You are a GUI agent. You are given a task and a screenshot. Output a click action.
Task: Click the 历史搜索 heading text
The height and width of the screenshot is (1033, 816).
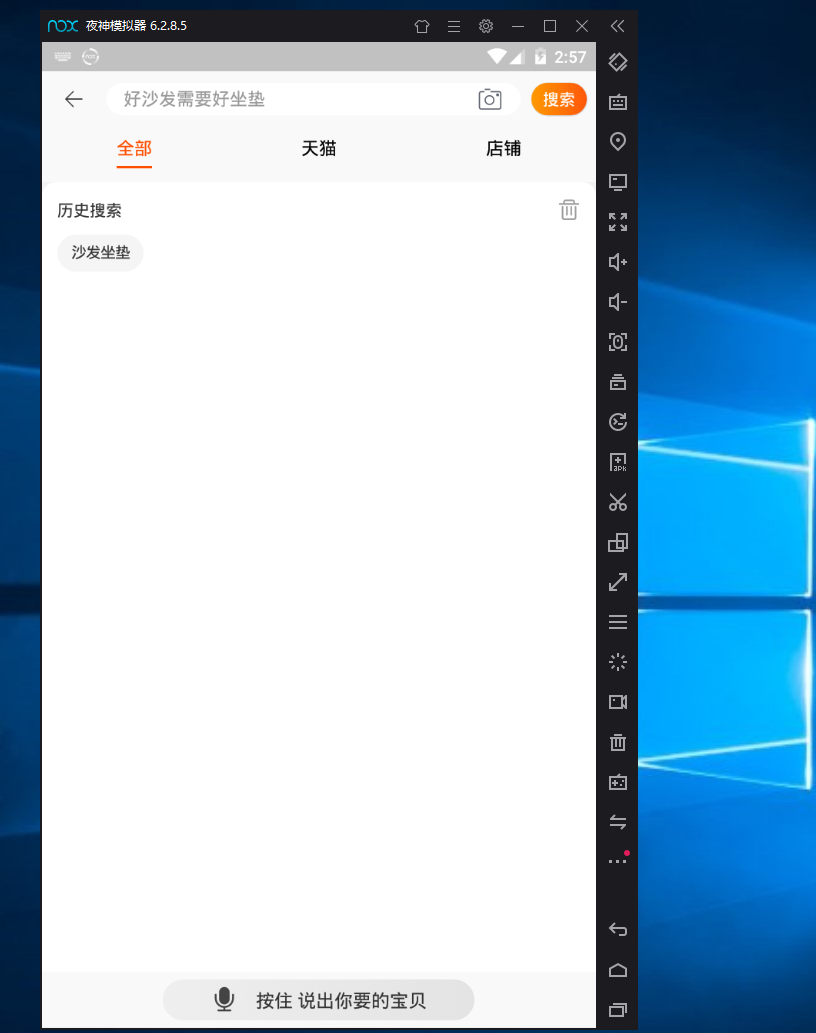(x=90, y=211)
